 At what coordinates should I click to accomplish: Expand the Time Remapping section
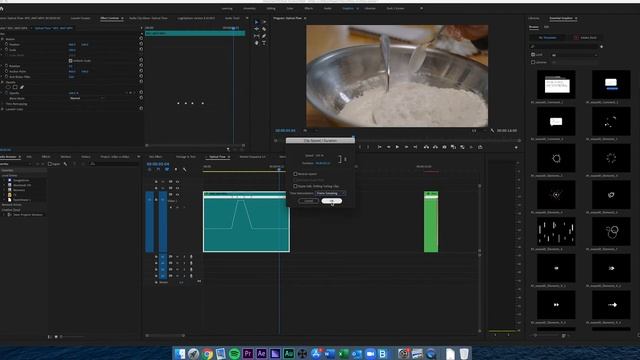2,104
